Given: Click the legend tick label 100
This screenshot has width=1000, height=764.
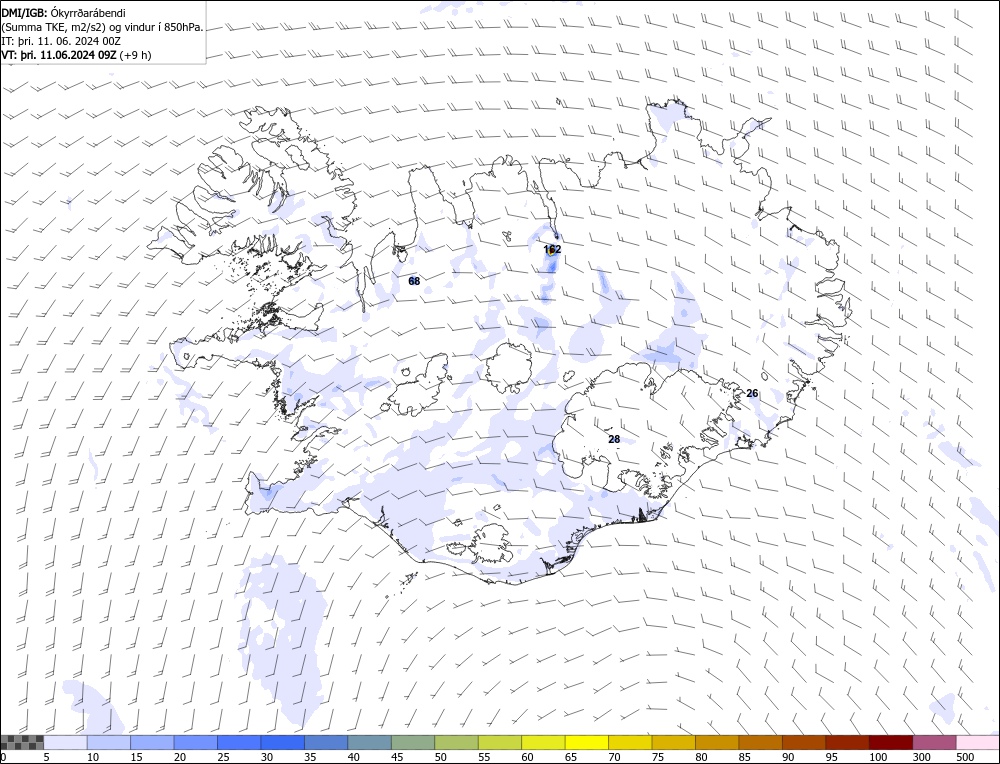Looking at the screenshot, I should tap(878, 757).
